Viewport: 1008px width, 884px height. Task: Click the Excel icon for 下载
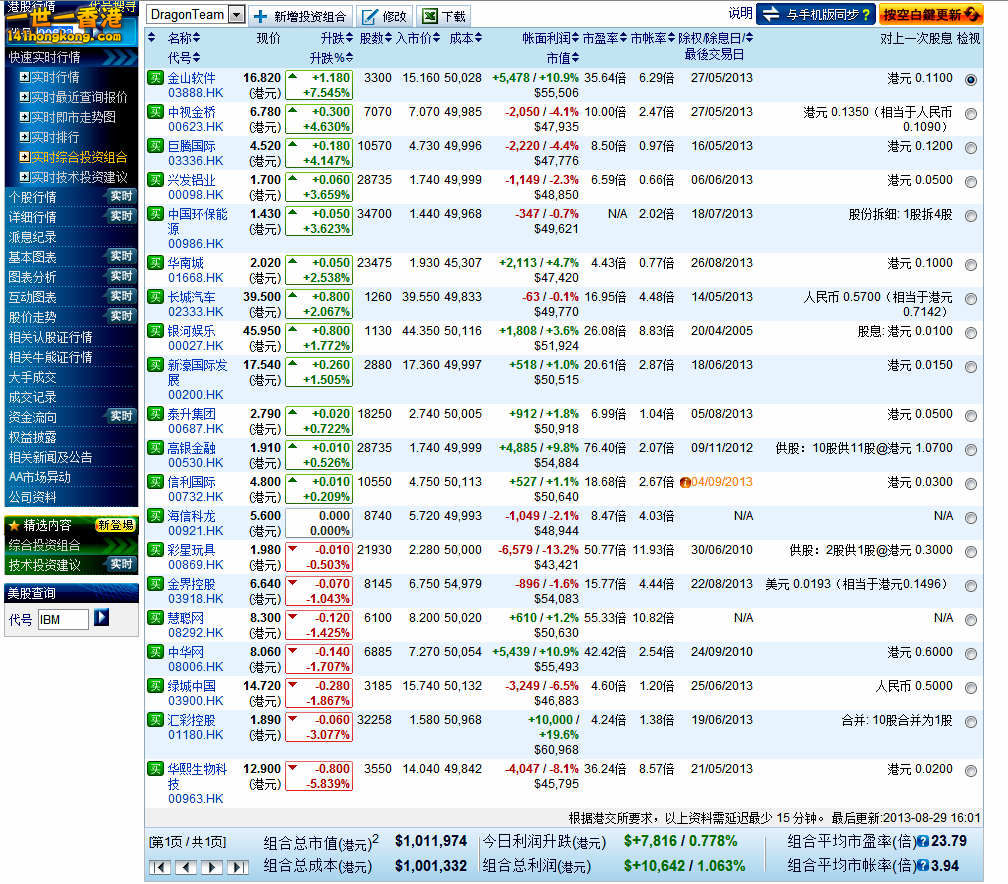click(x=429, y=16)
